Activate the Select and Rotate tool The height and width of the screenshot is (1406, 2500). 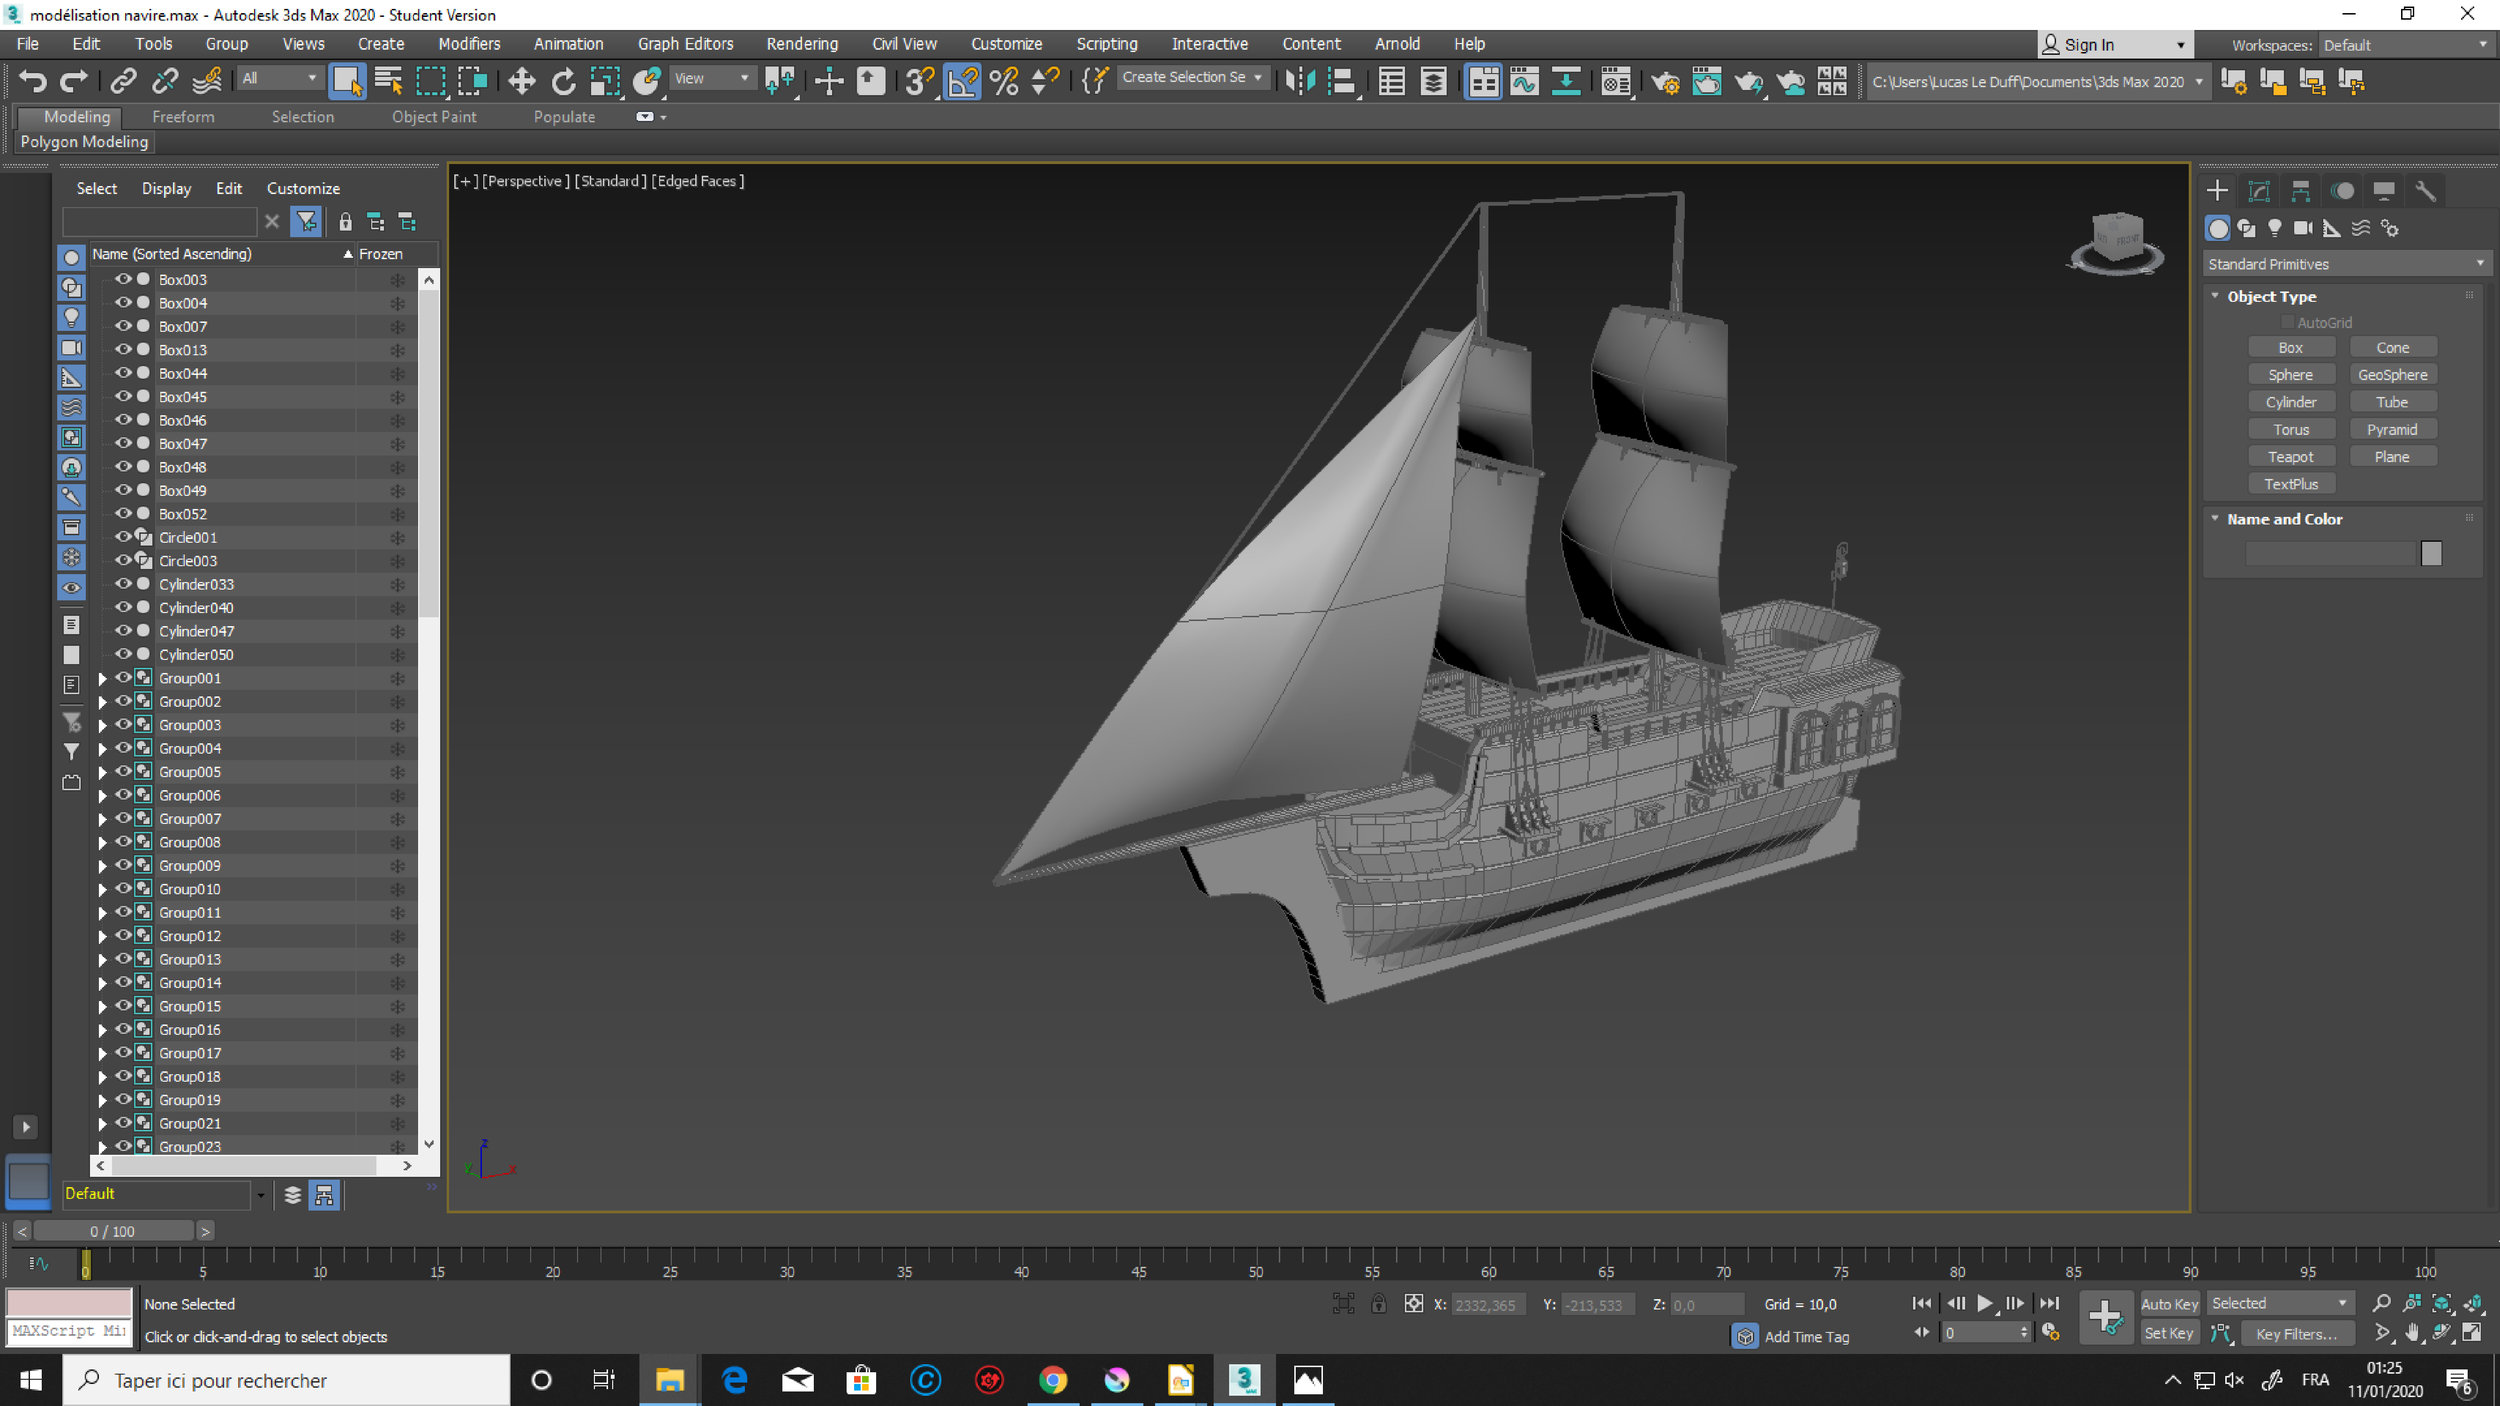563,81
